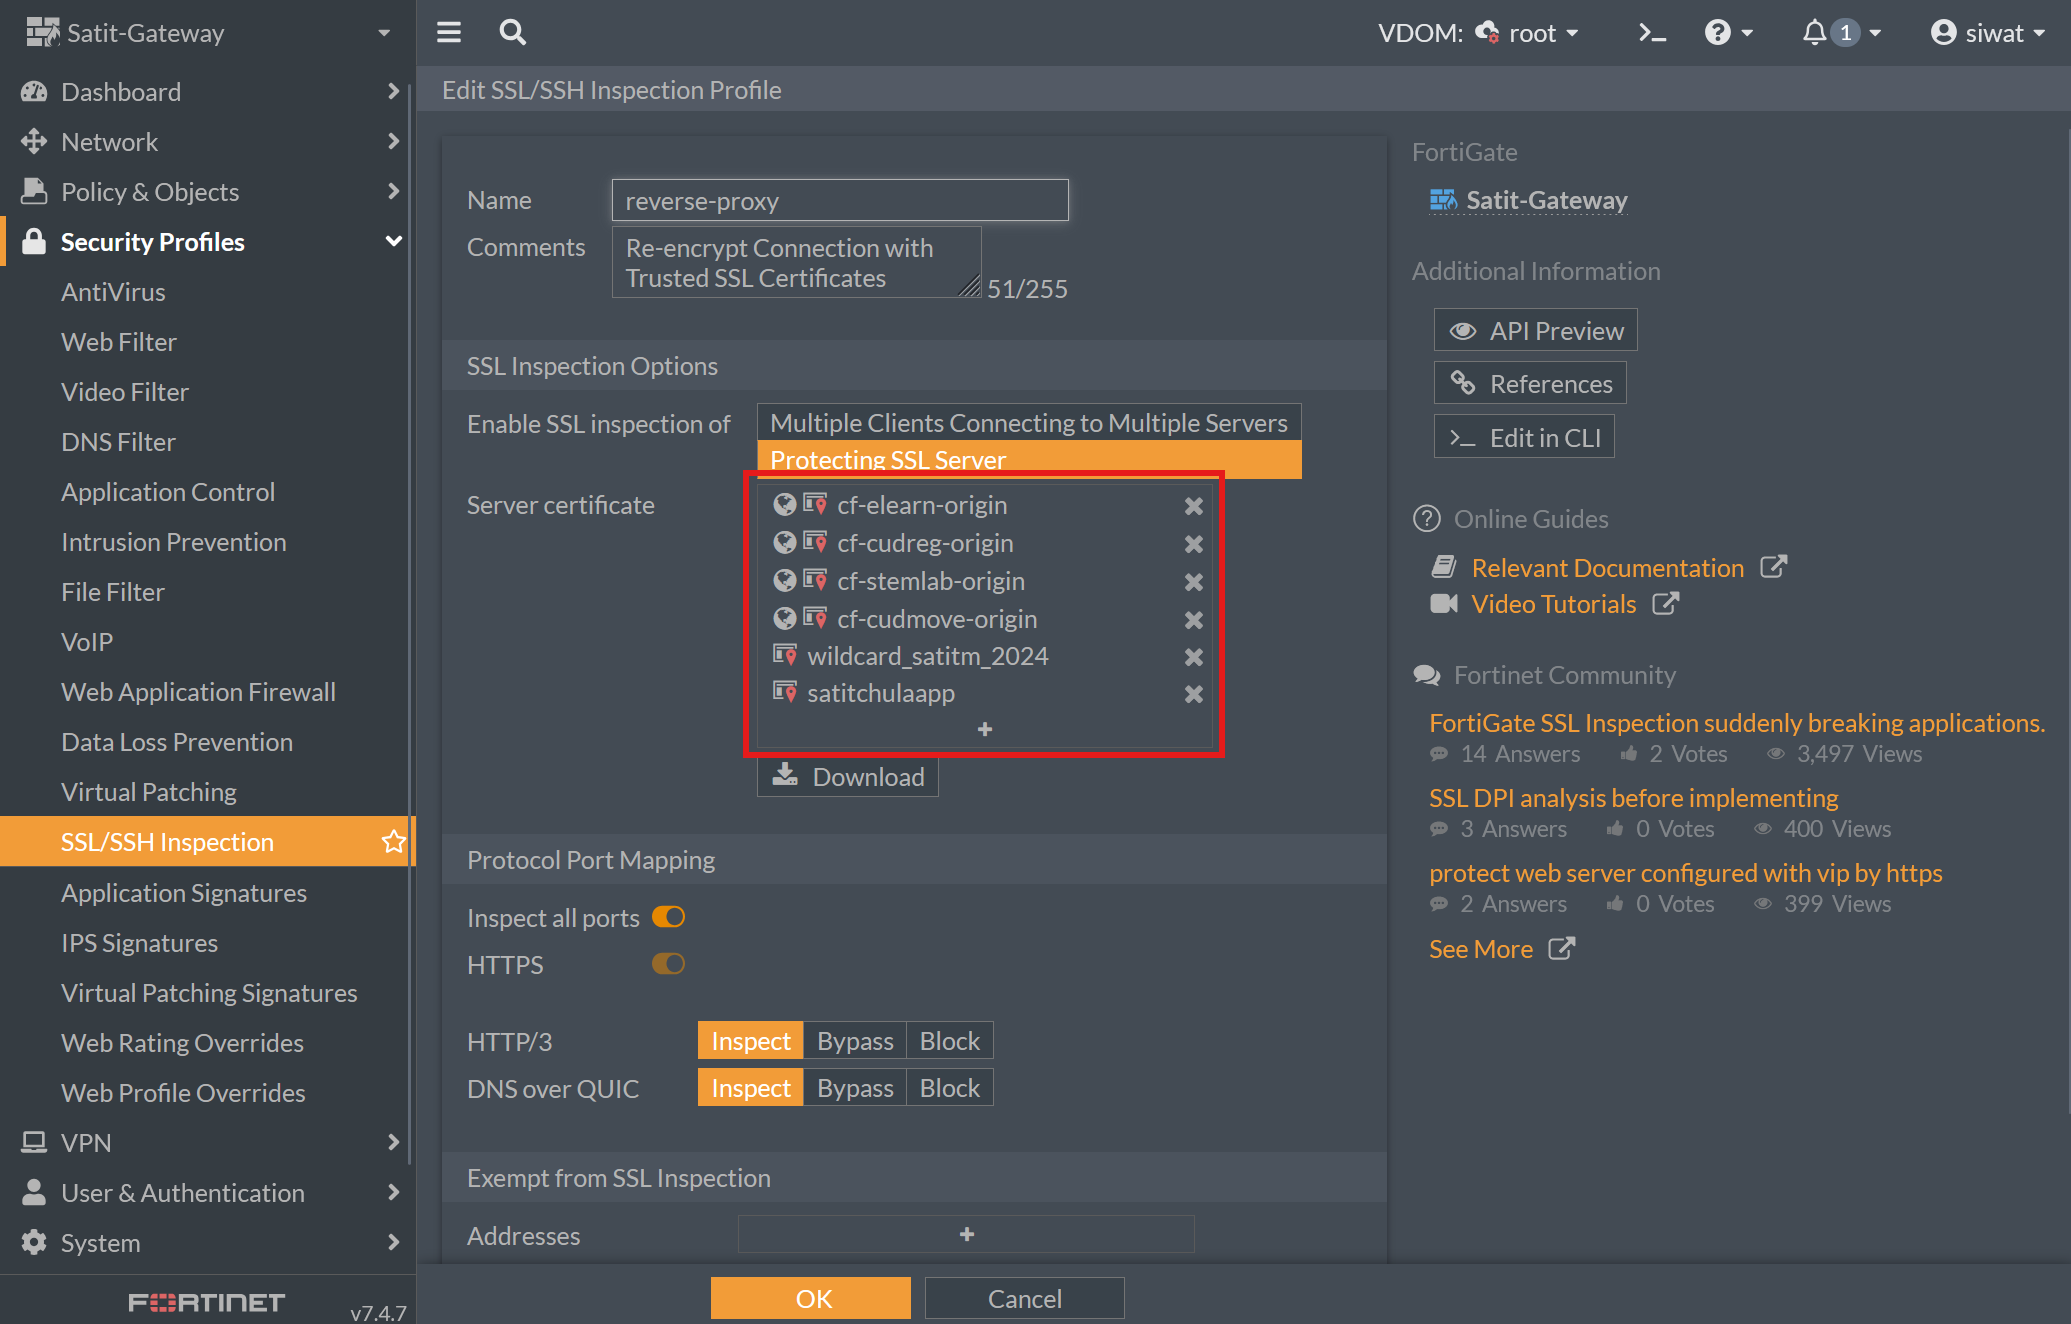The image size is (2071, 1324).
Task: Remove wildcard_satitm_2024 certificate with X
Action: point(1194,657)
